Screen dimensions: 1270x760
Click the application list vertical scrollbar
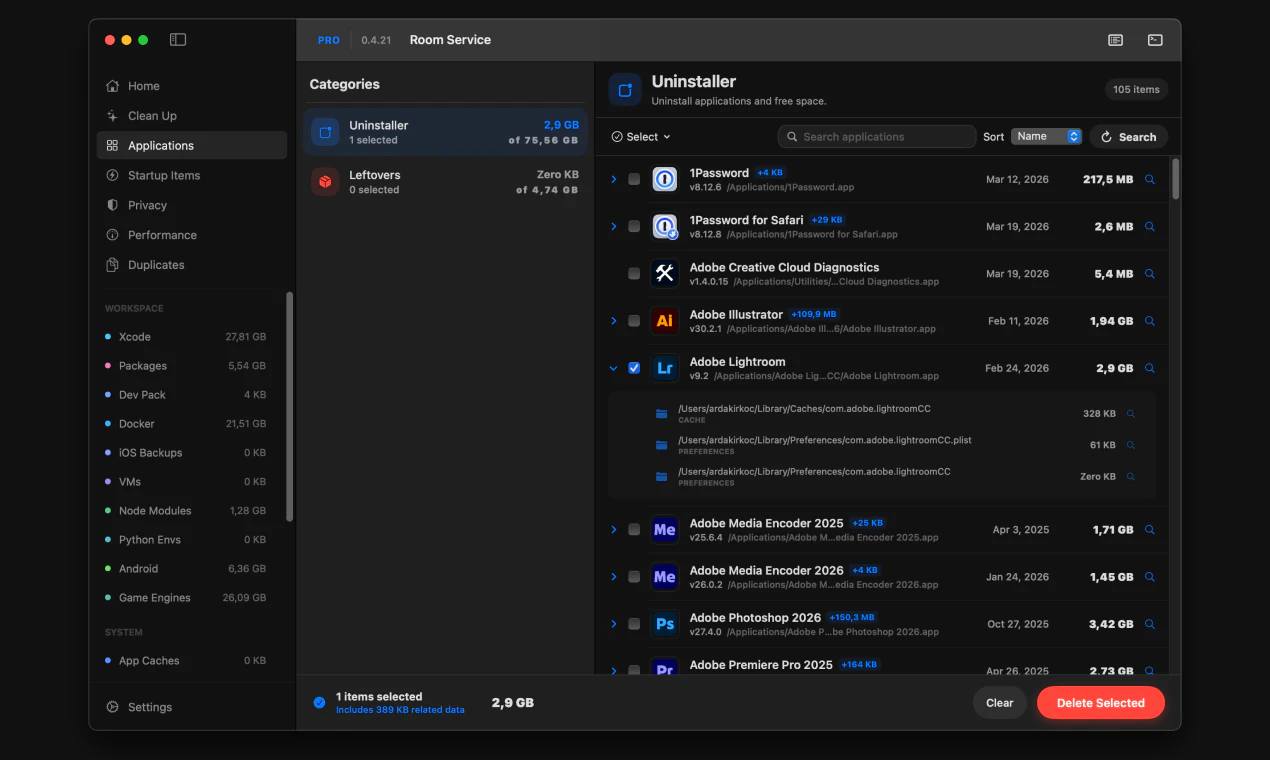[x=1175, y=180]
